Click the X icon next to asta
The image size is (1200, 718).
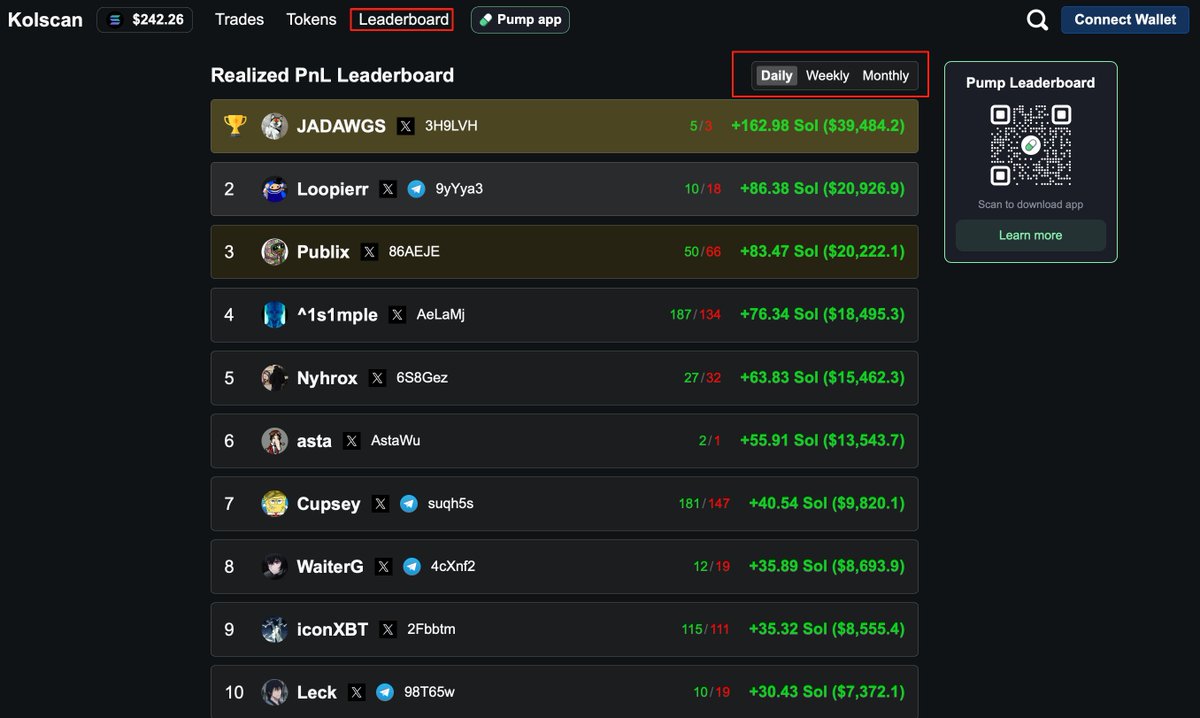click(x=351, y=441)
